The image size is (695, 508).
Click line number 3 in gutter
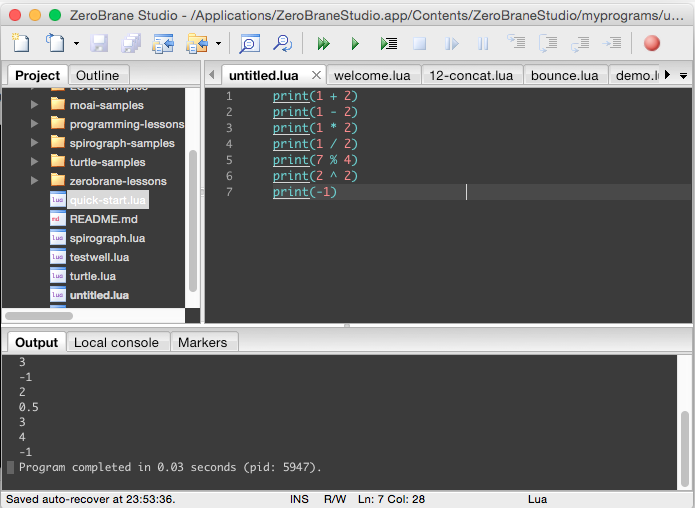(x=229, y=128)
